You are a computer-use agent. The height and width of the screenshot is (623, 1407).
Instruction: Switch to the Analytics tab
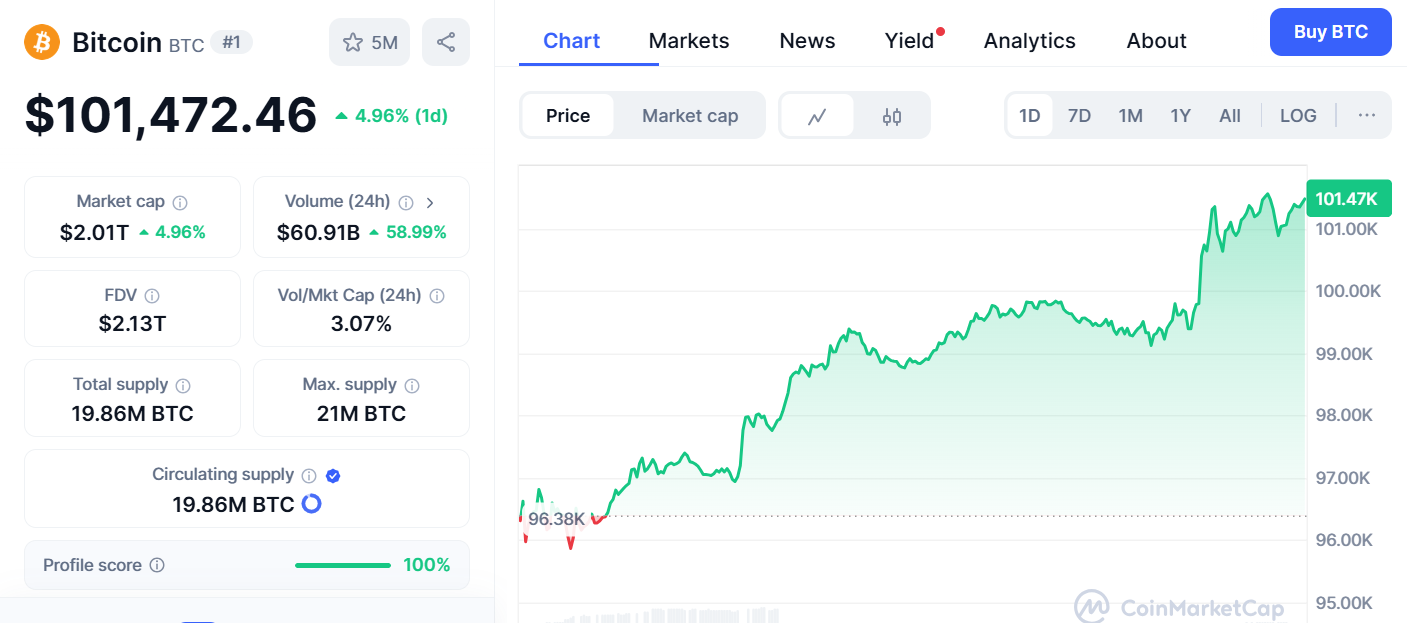coord(1029,41)
